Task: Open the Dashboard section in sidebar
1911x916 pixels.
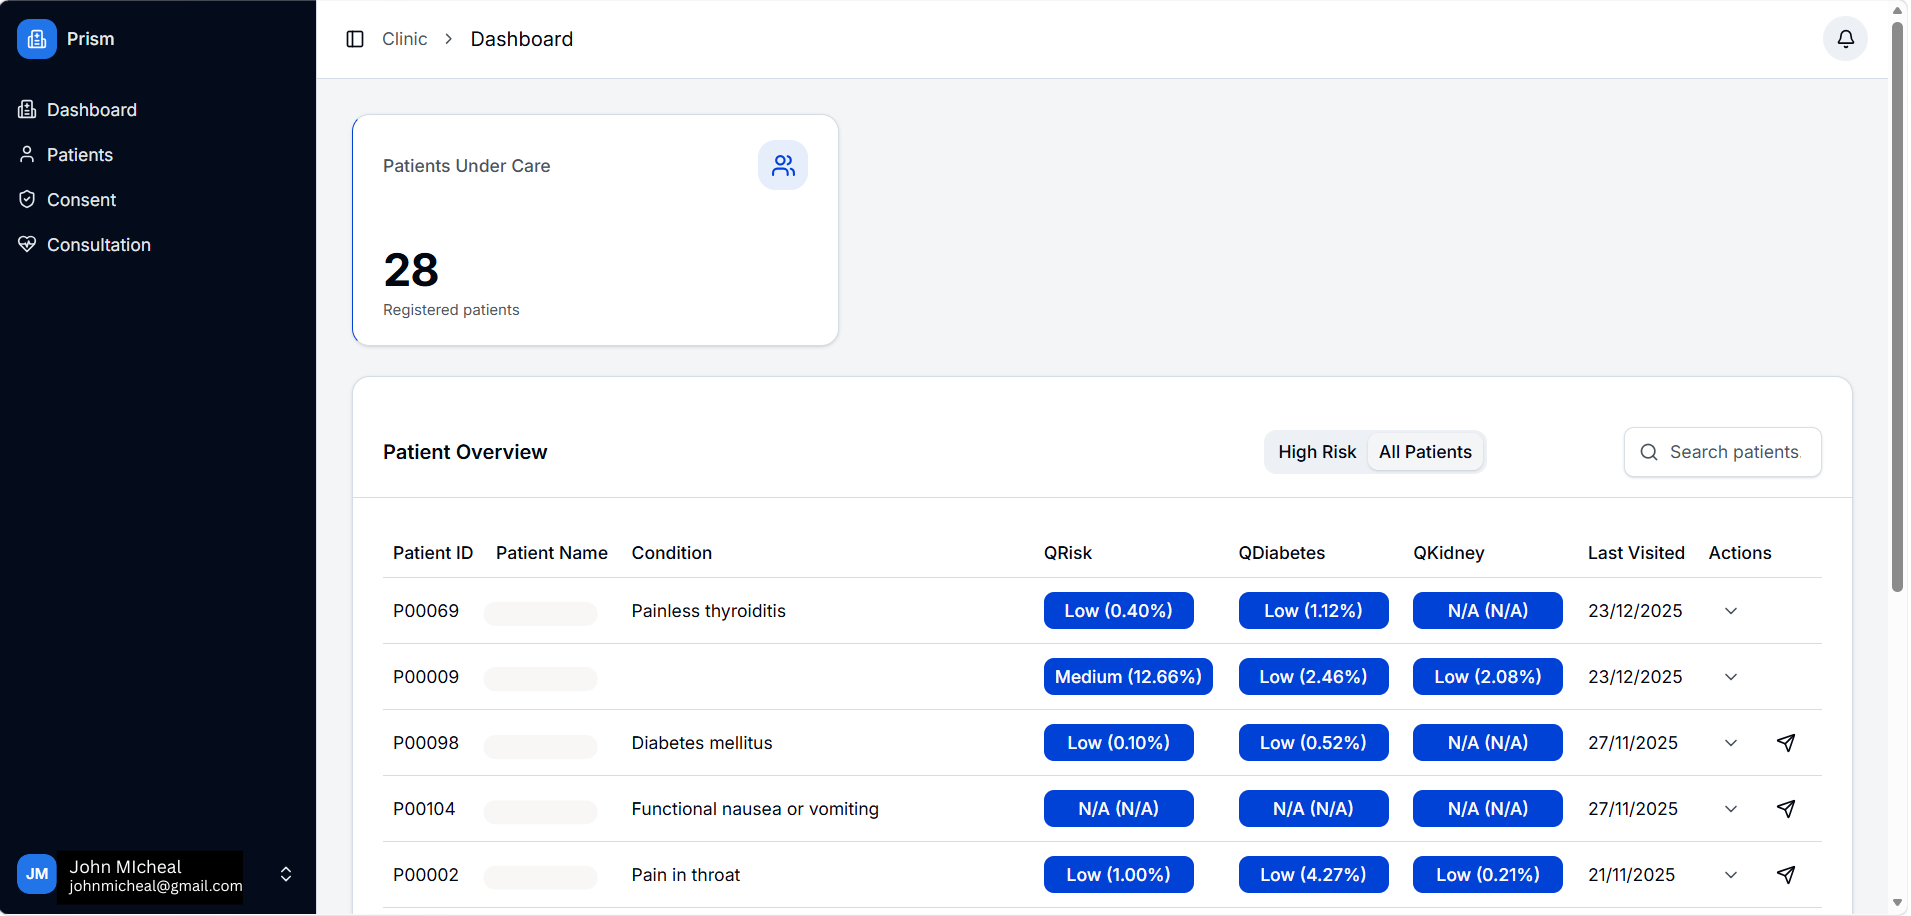Action: tap(91, 110)
